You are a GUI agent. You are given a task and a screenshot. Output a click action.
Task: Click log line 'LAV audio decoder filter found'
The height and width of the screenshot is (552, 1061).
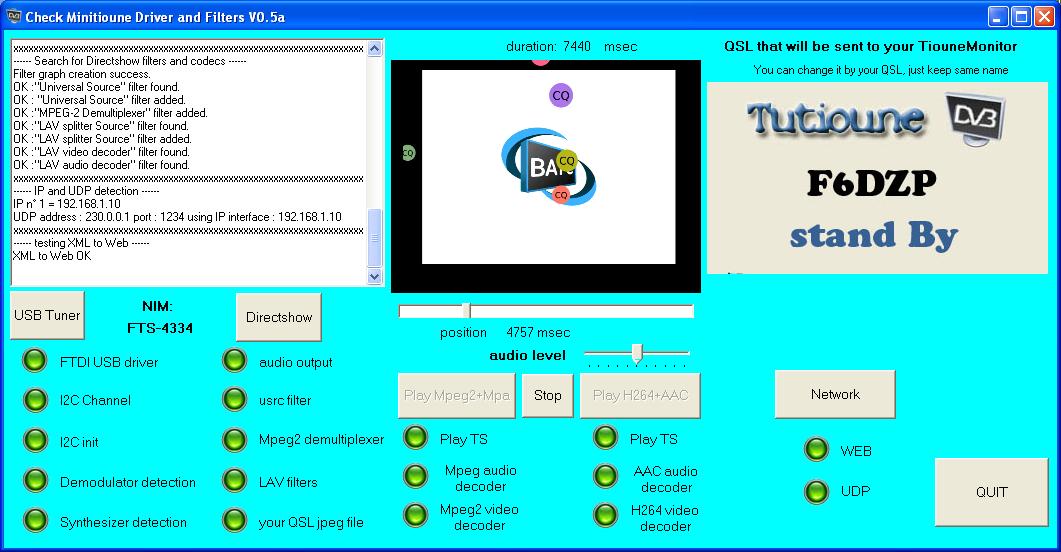[x=101, y=164]
